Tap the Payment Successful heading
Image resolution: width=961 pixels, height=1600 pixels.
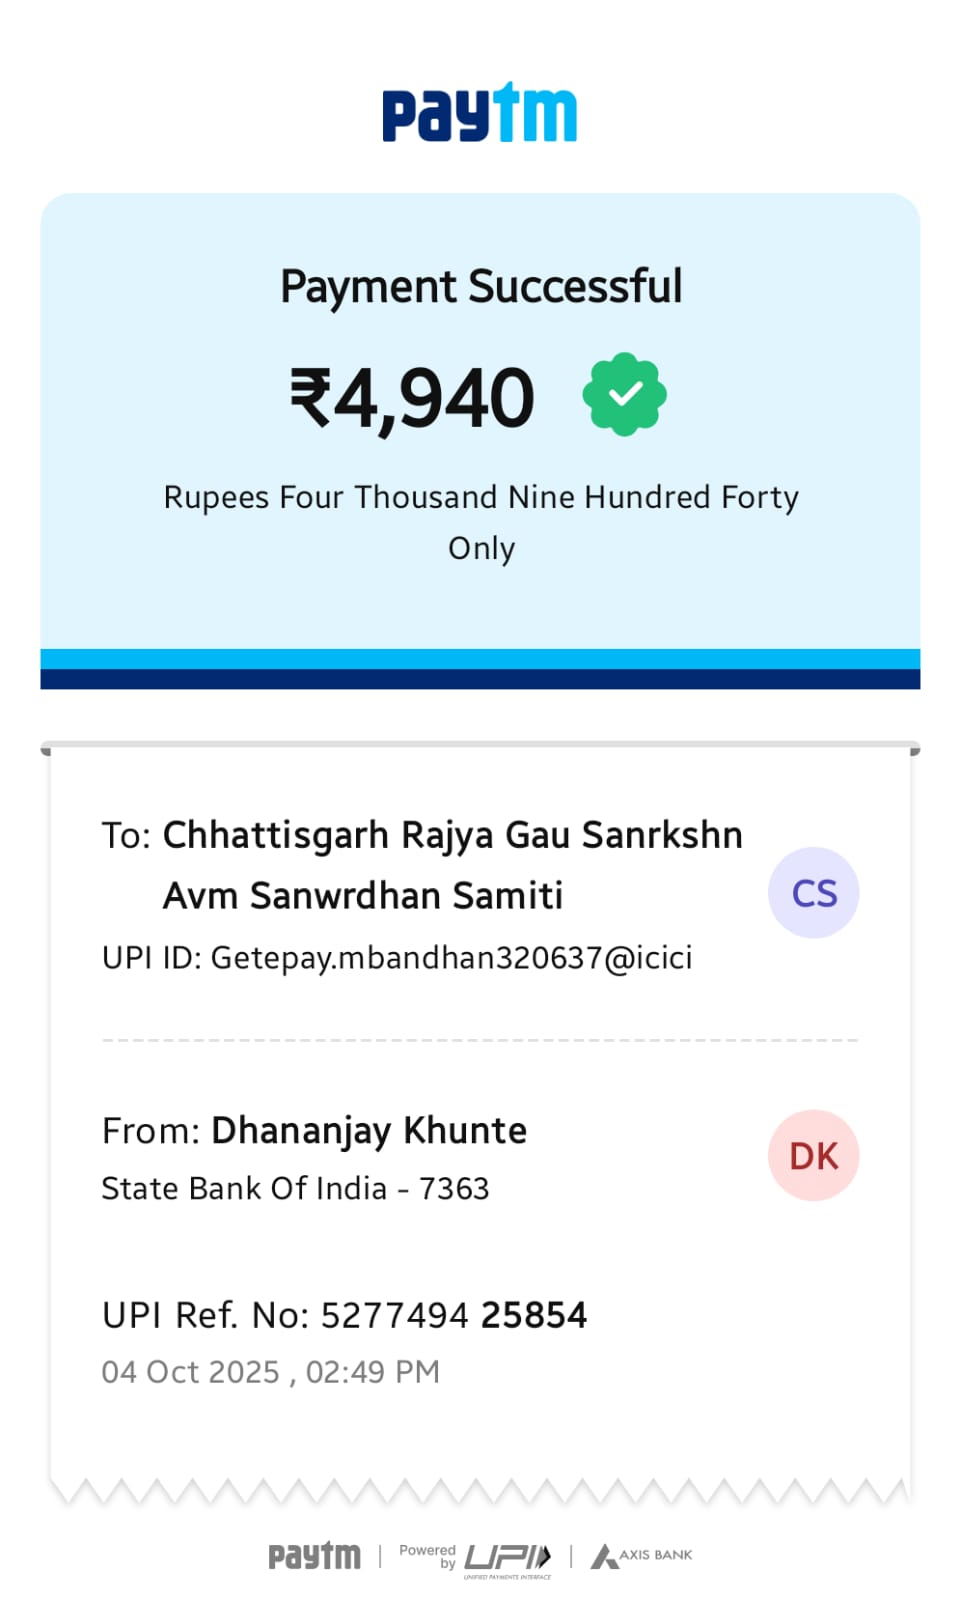pyautogui.click(x=481, y=287)
